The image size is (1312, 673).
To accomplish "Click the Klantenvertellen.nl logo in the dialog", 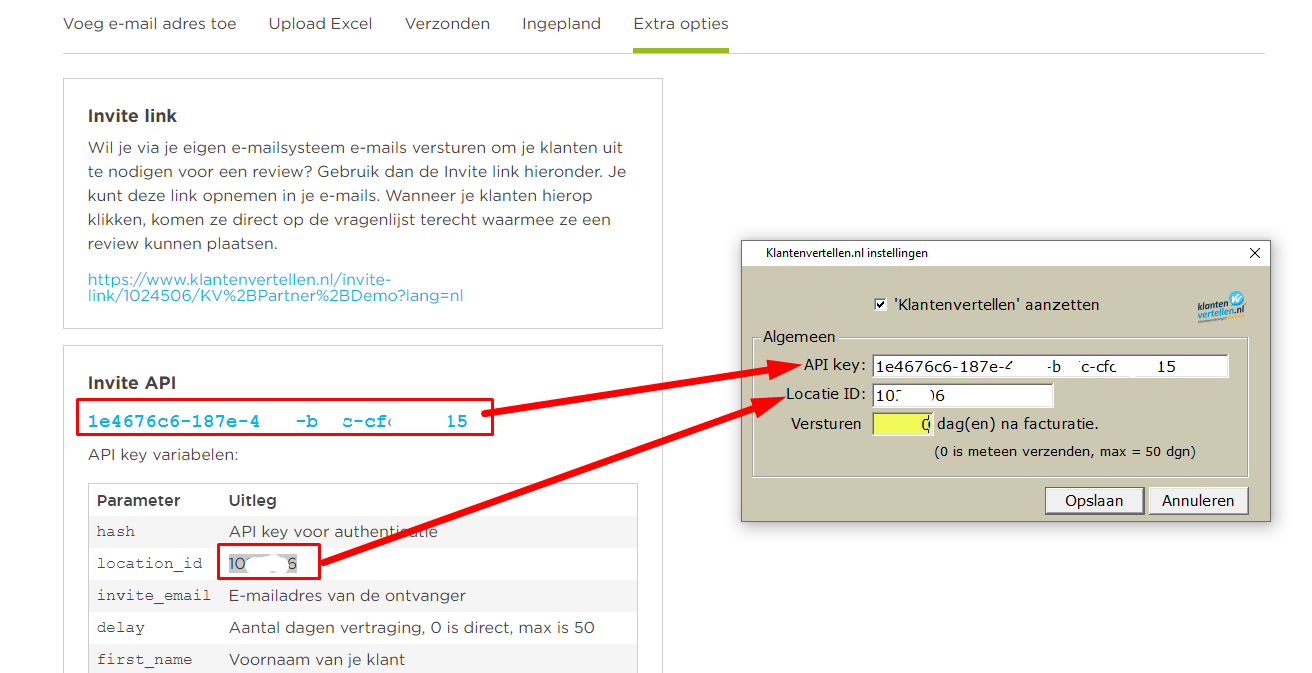I will [x=1221, y=307].
